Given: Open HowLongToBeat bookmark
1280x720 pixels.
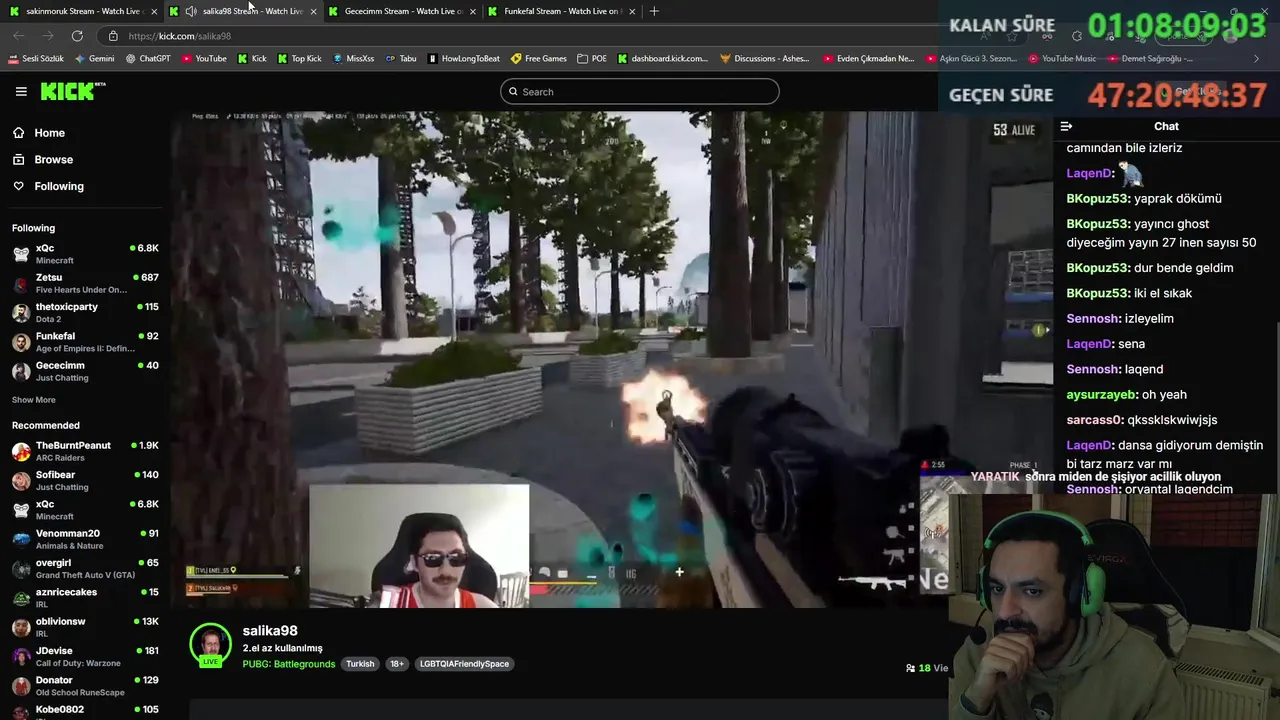Looking at the screenshot, I should [463, 59].
